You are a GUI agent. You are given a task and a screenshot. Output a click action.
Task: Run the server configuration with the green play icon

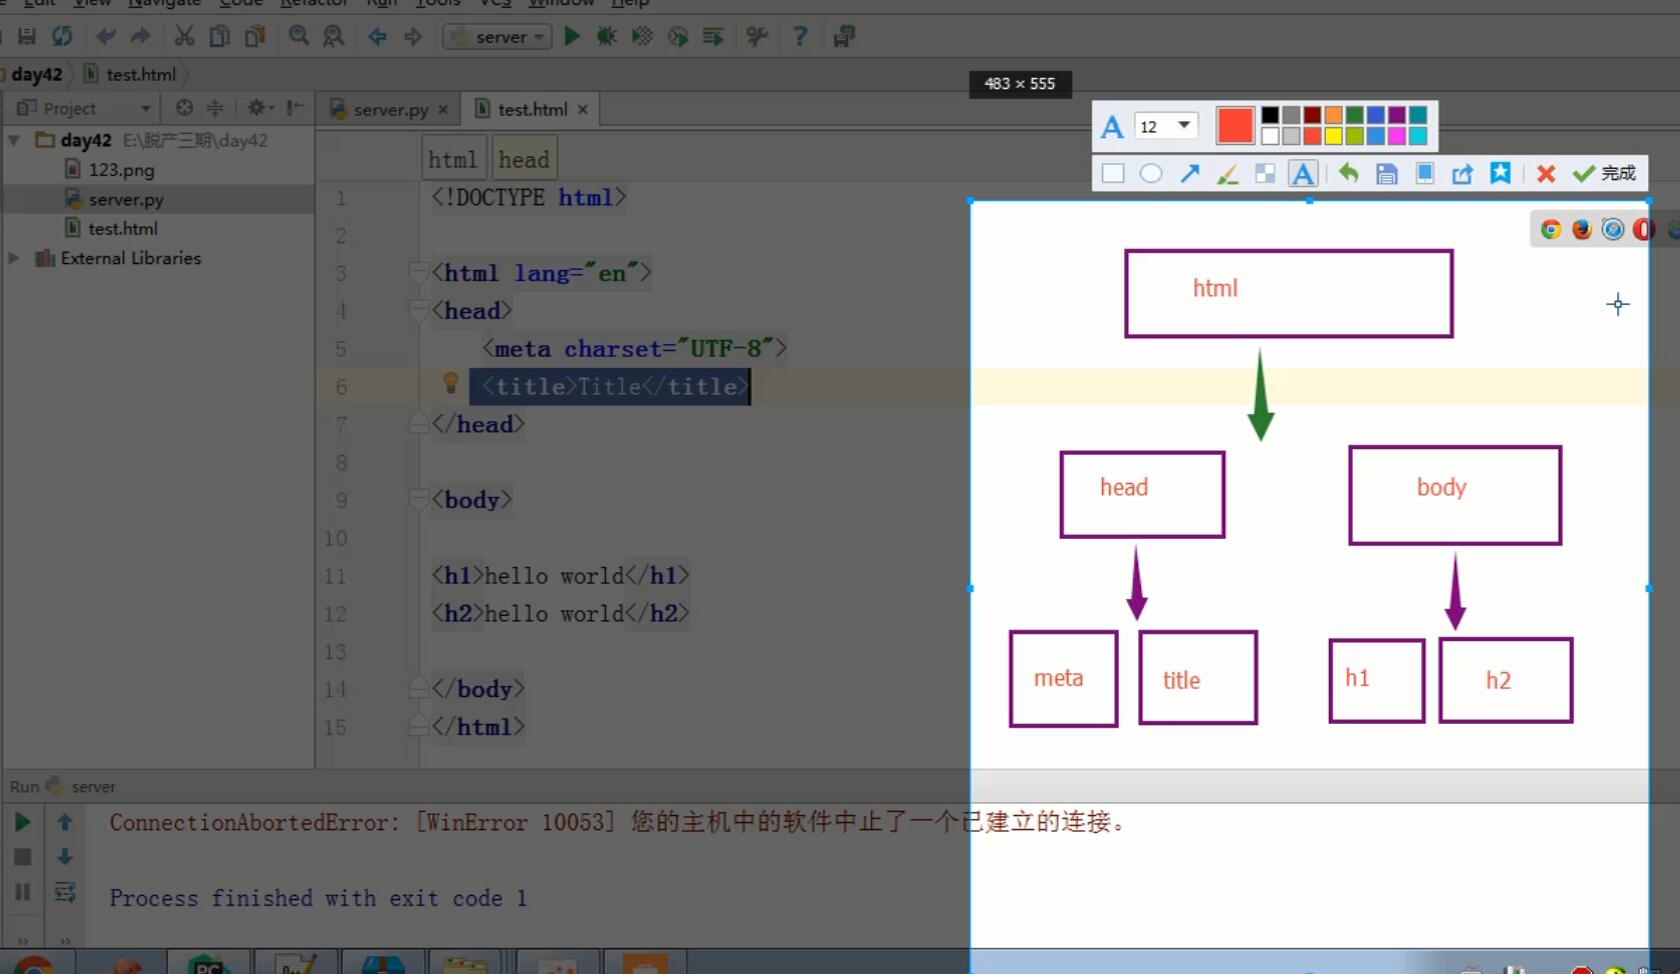[572, 37]
